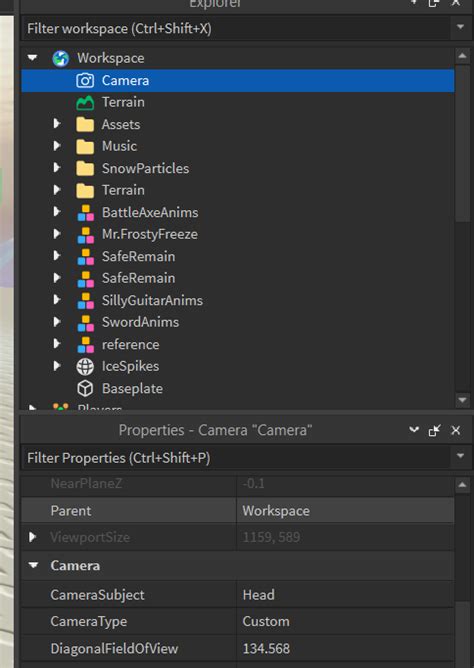Open the Filter workspace dropdown arrow

[x=460, y=27]
